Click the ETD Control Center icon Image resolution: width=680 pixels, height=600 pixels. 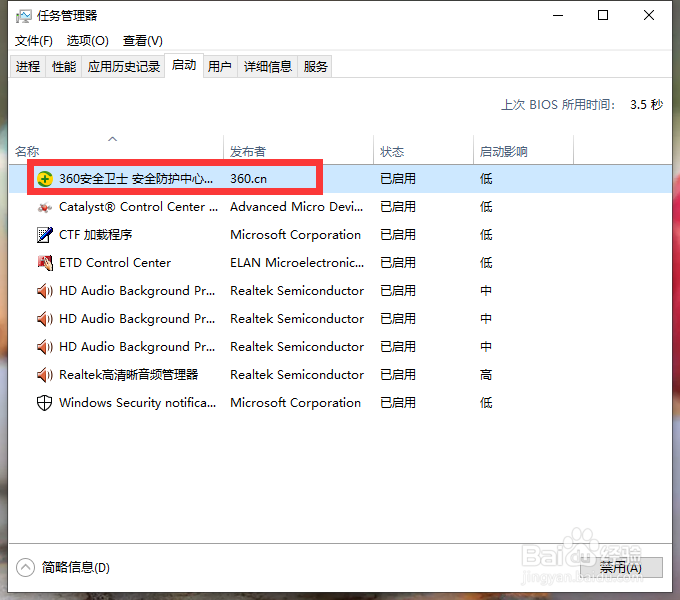click(x=45, y=263)
